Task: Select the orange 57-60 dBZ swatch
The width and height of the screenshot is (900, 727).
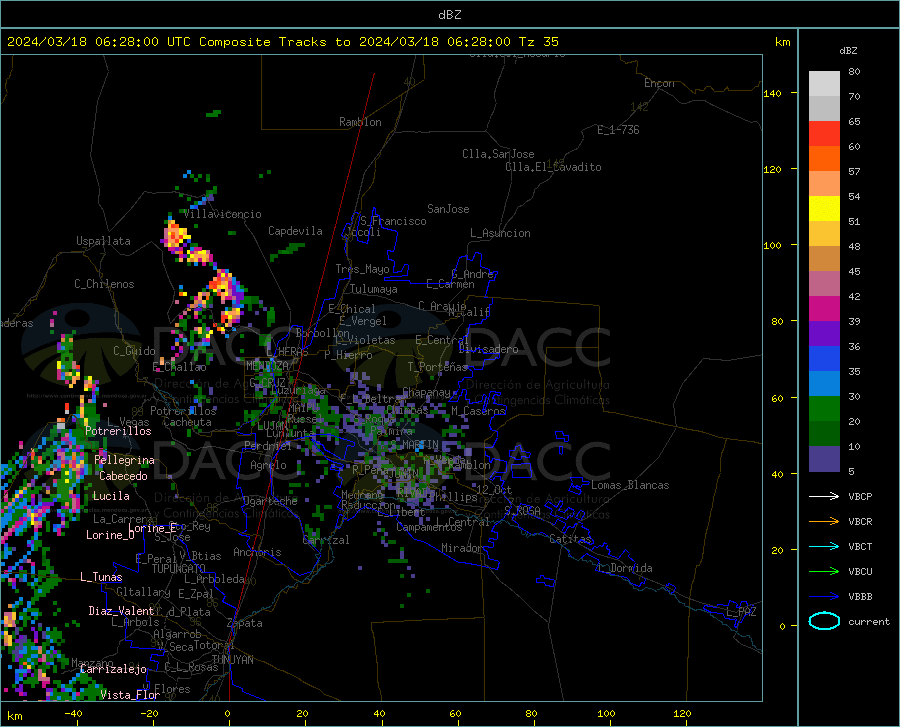Action: (824, 159)
